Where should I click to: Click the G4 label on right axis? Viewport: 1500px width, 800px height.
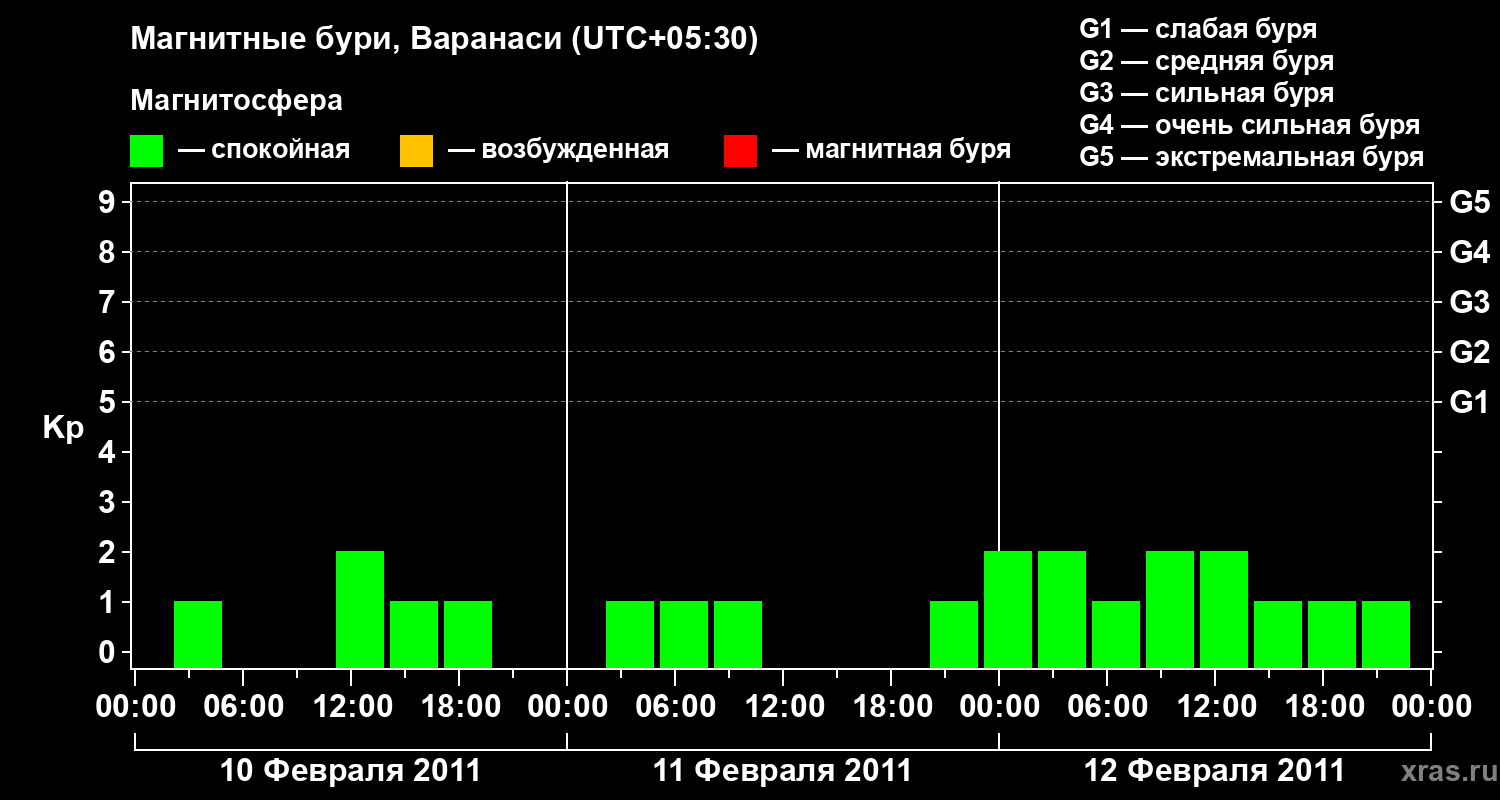pyautogui.click(x=1469, y=252)
